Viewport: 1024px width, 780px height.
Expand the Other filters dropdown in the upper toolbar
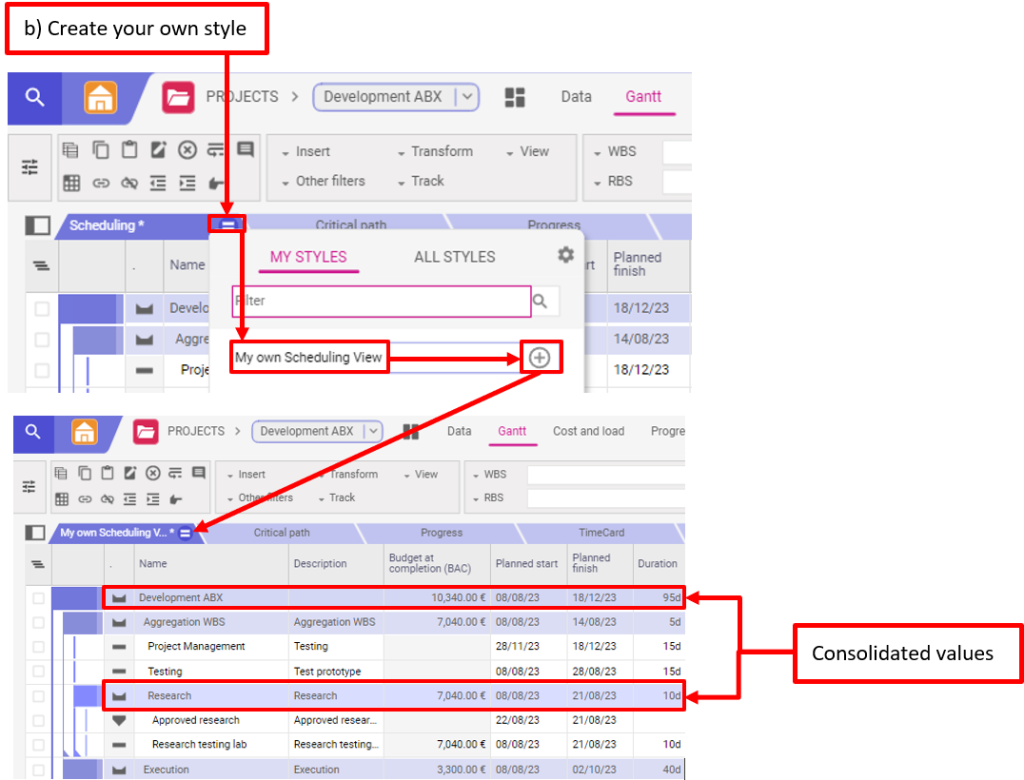tap(323, 181)
